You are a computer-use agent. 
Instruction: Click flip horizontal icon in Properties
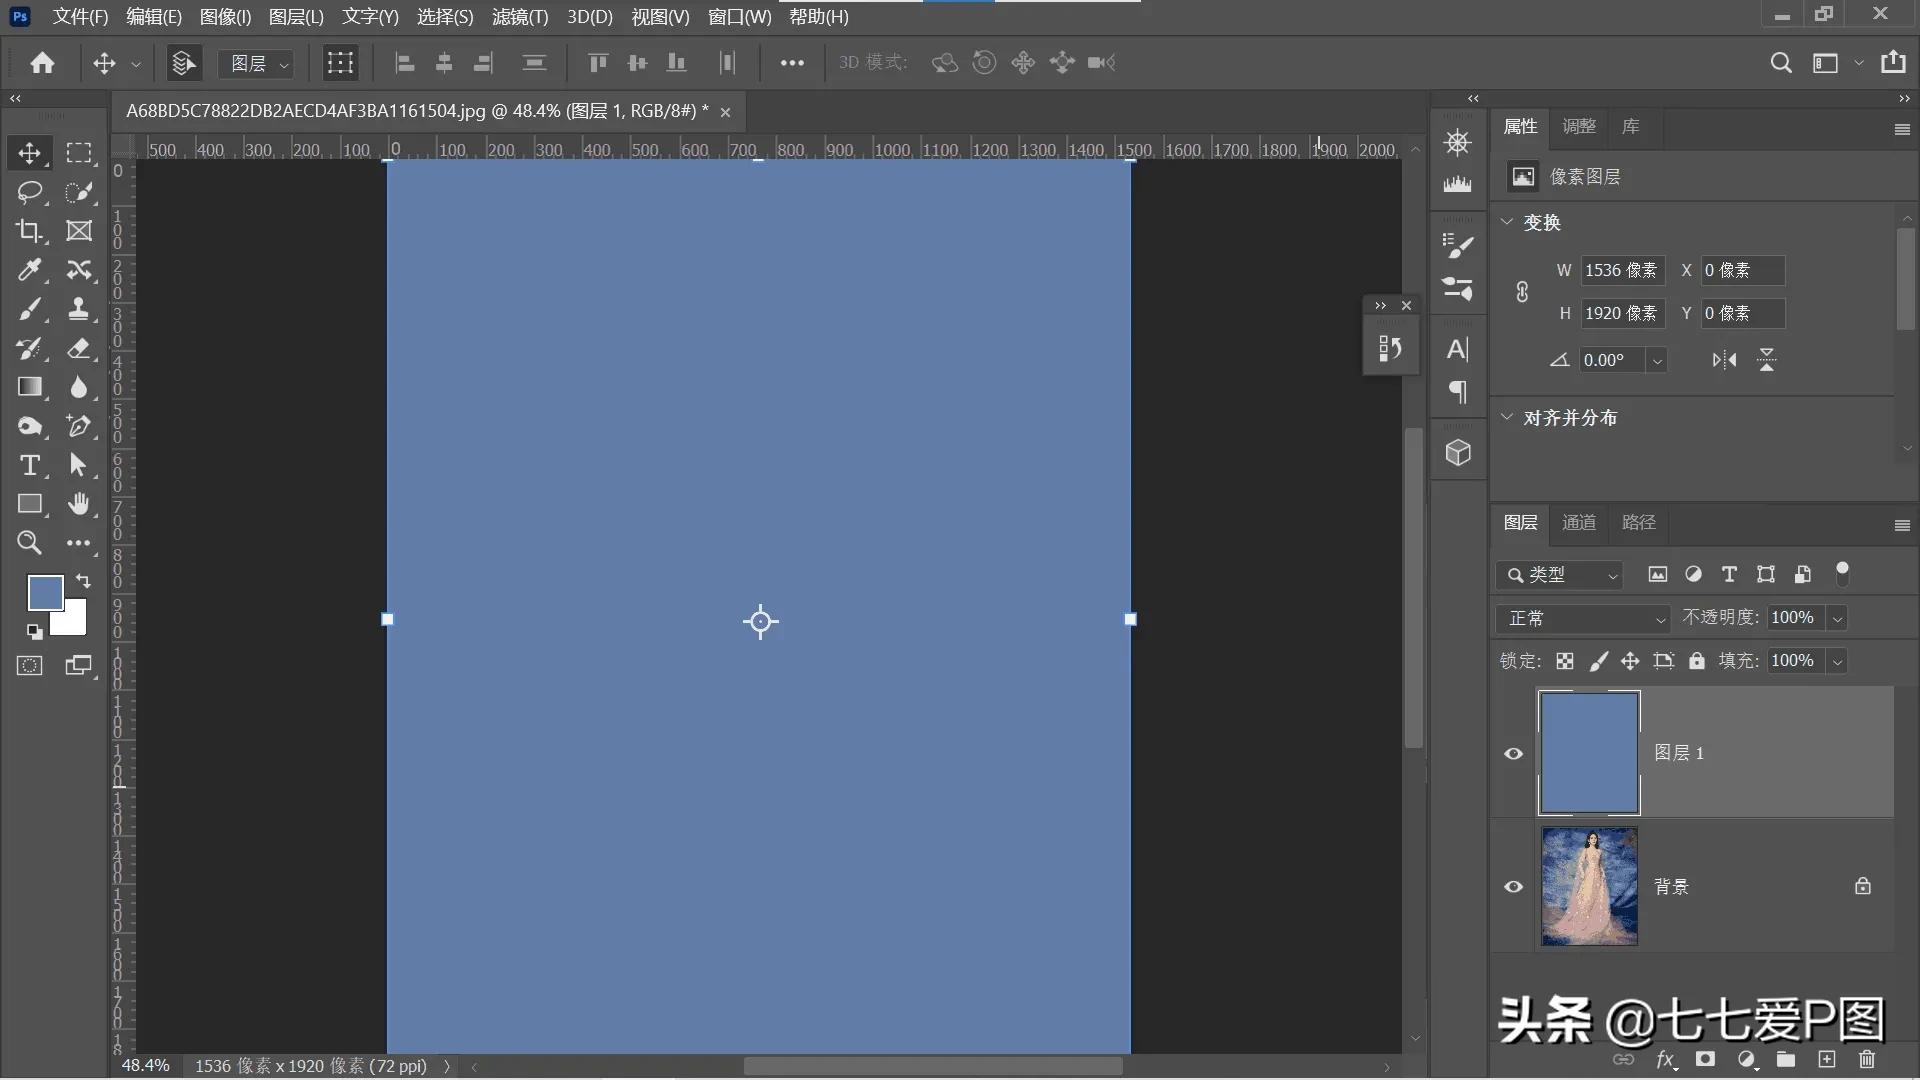[x=1724, y=360]
